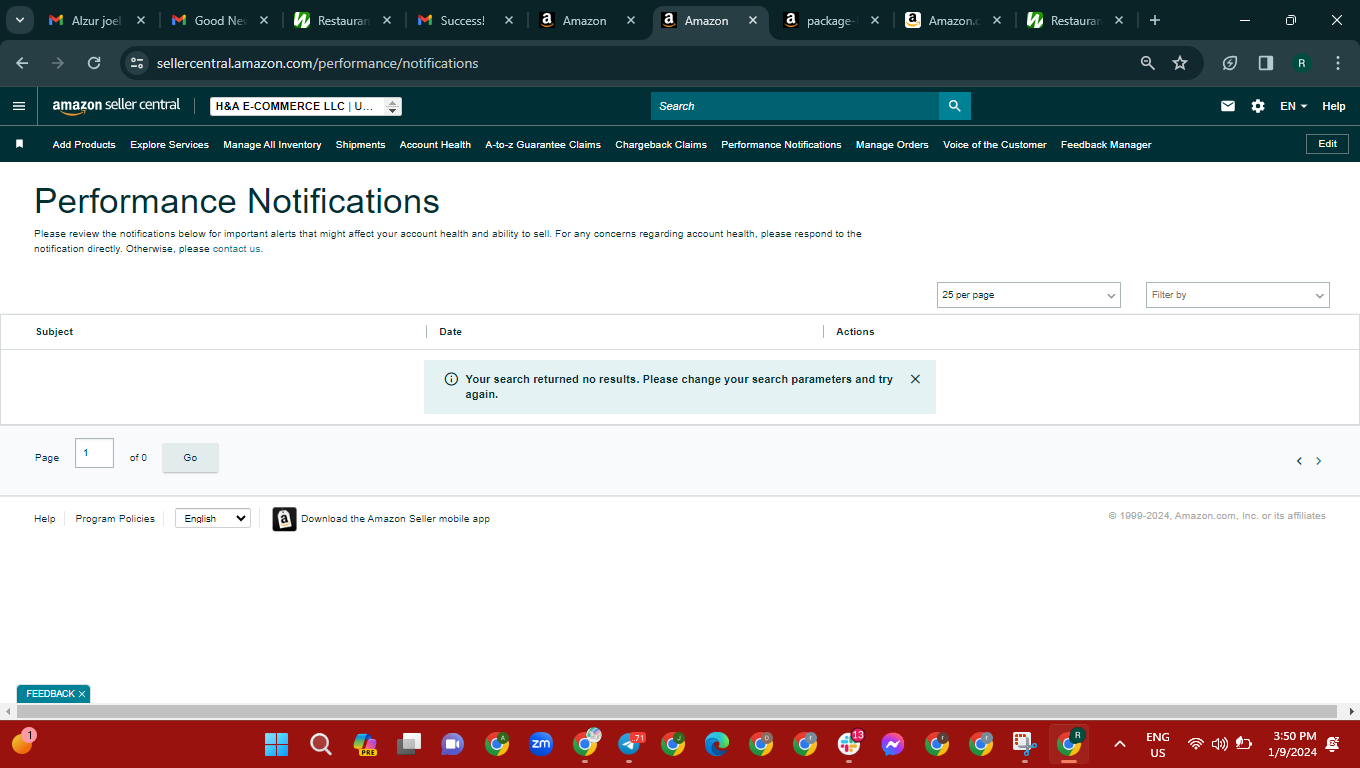Open A-to-z Guarantee Claims
This screenshot has height=768, width=1360.
[x=543, y=145]
